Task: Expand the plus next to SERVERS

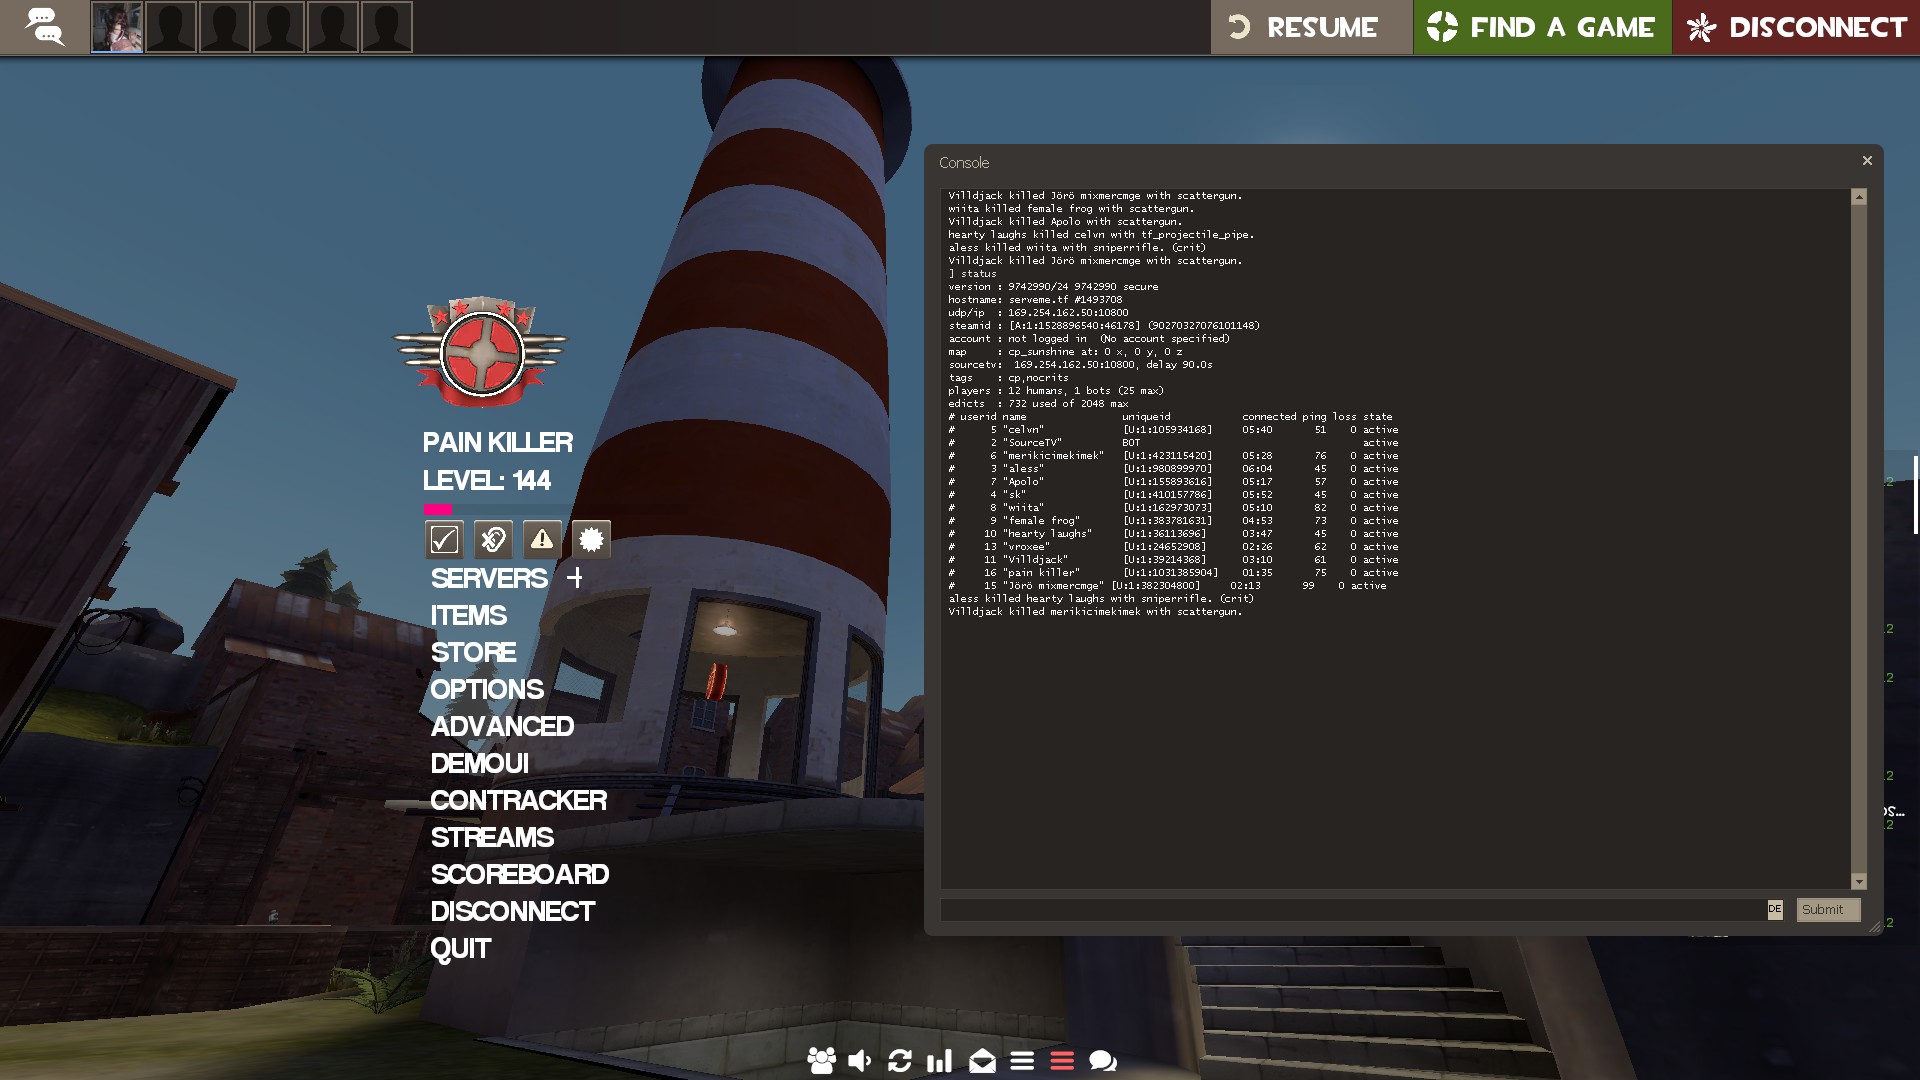Action: click(575, 578)
